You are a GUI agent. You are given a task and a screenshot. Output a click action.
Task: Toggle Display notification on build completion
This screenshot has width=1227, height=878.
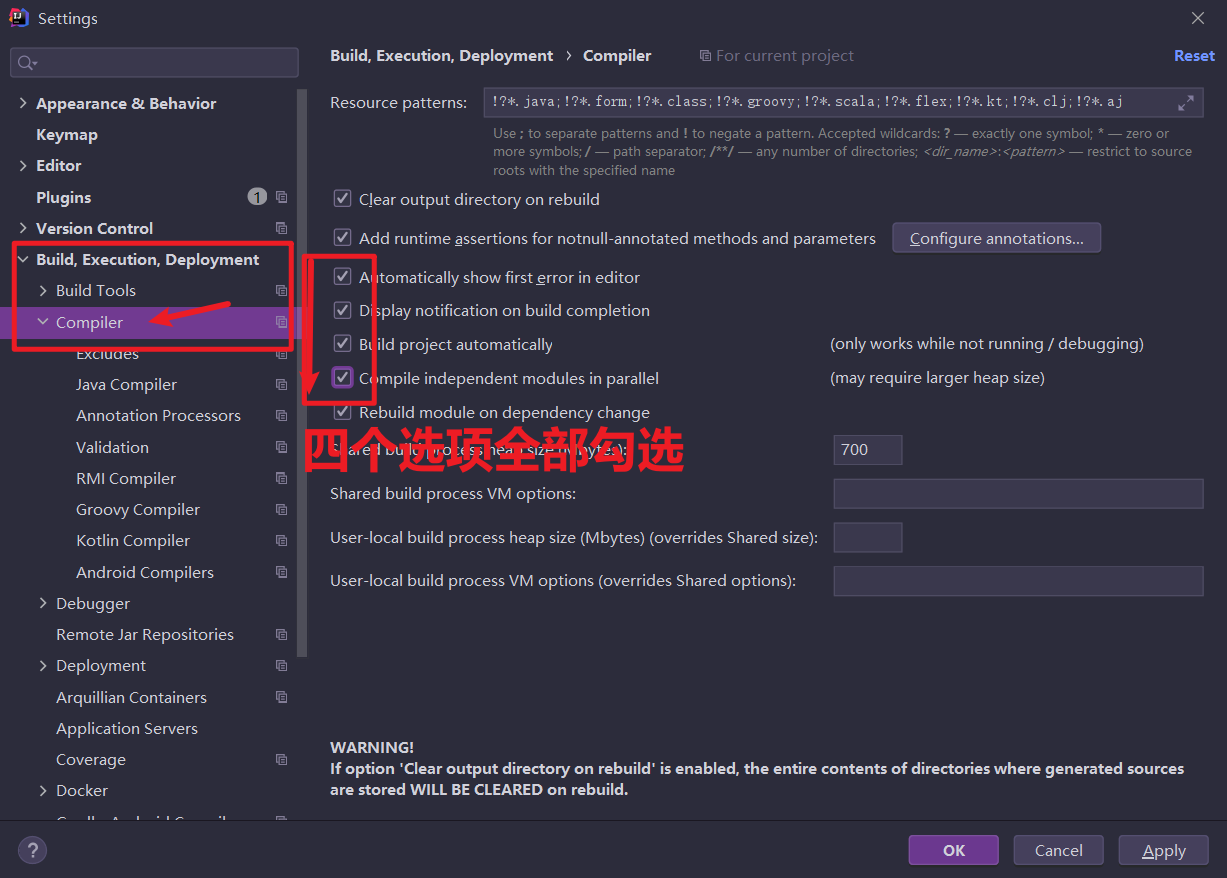pos(342,310)
